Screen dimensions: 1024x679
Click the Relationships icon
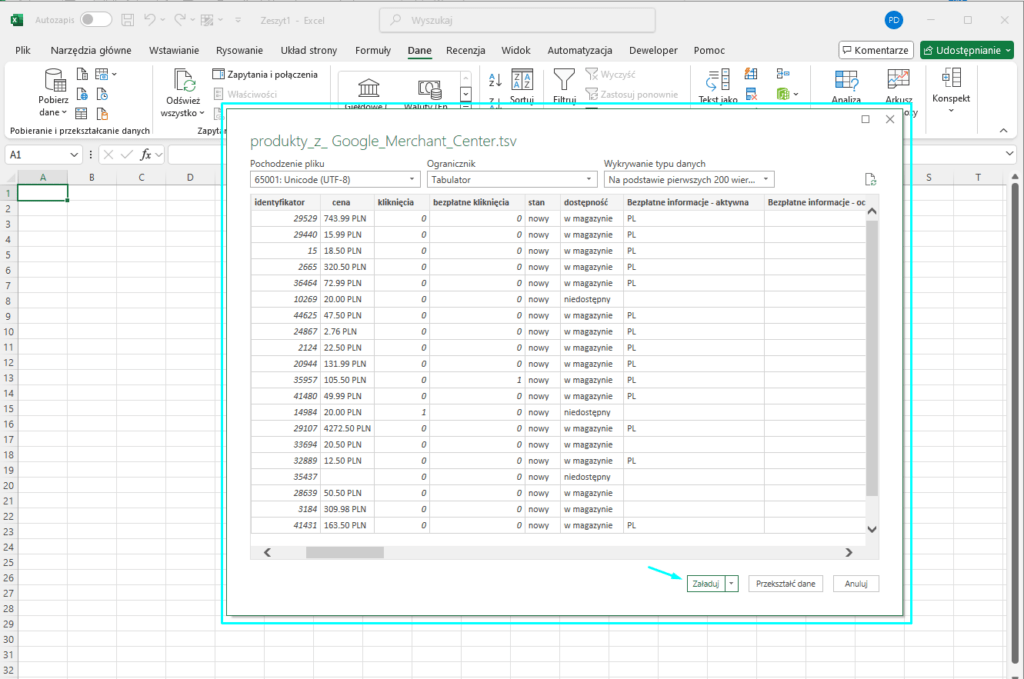tap(783, 74)
